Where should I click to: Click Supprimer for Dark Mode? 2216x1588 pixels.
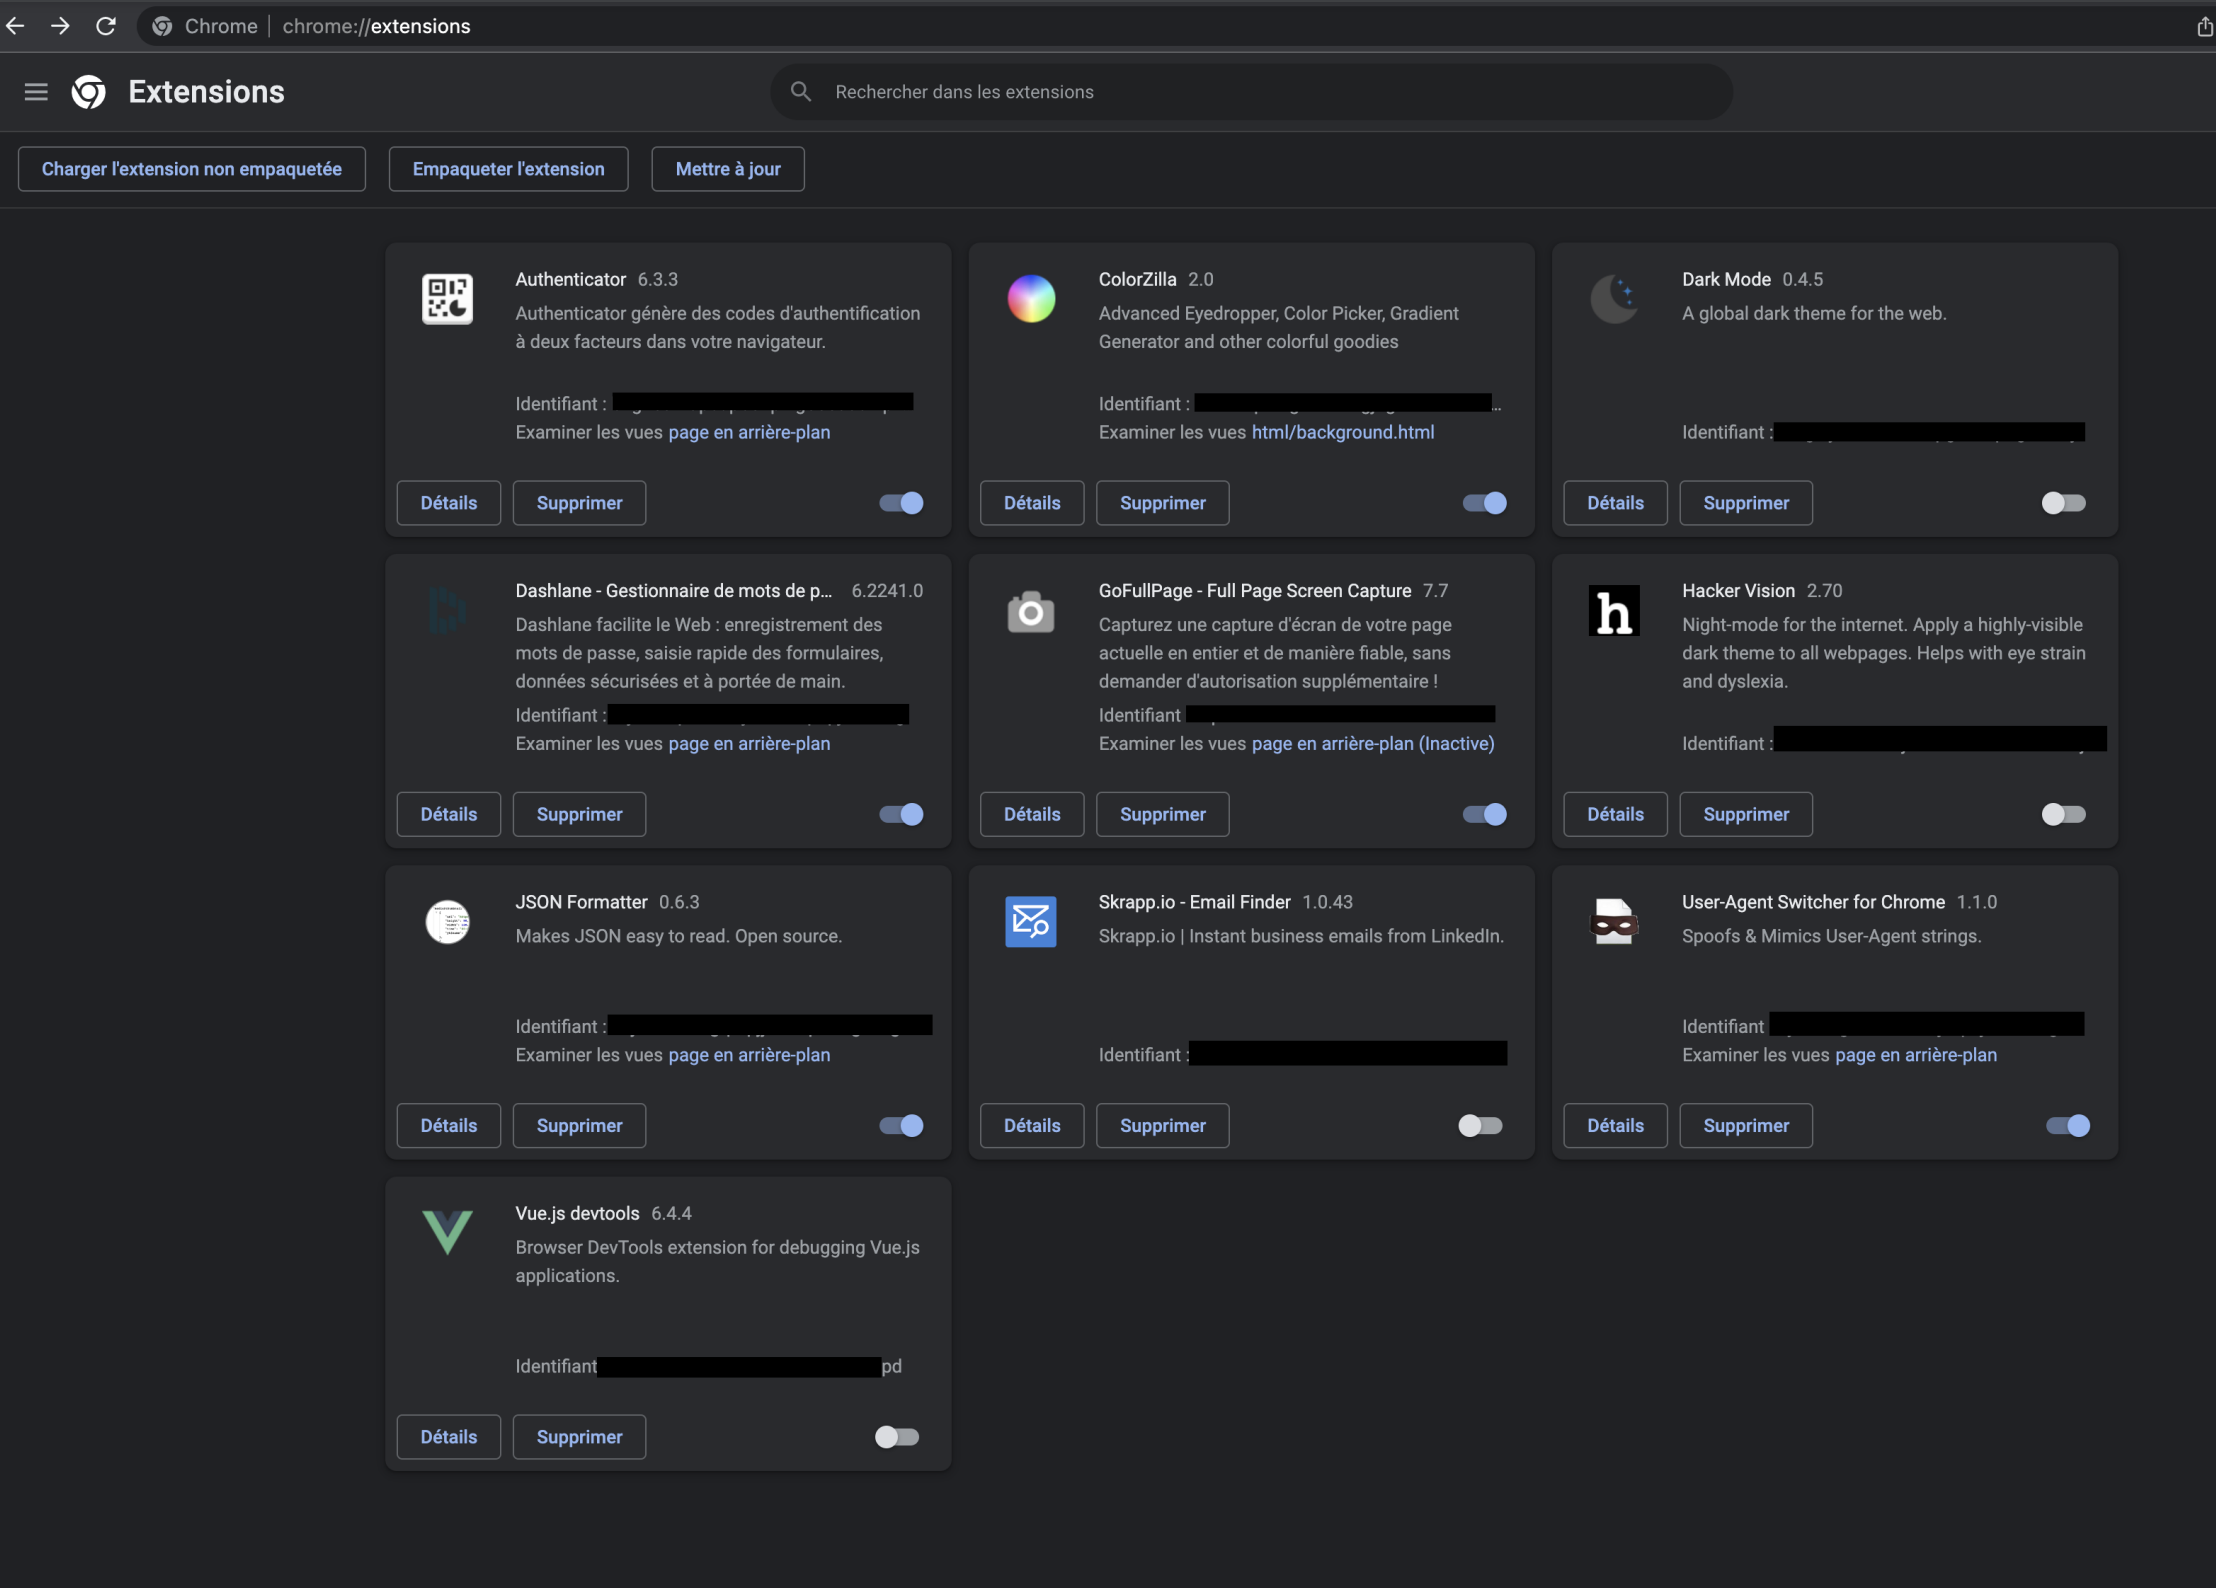[1746, 503]
